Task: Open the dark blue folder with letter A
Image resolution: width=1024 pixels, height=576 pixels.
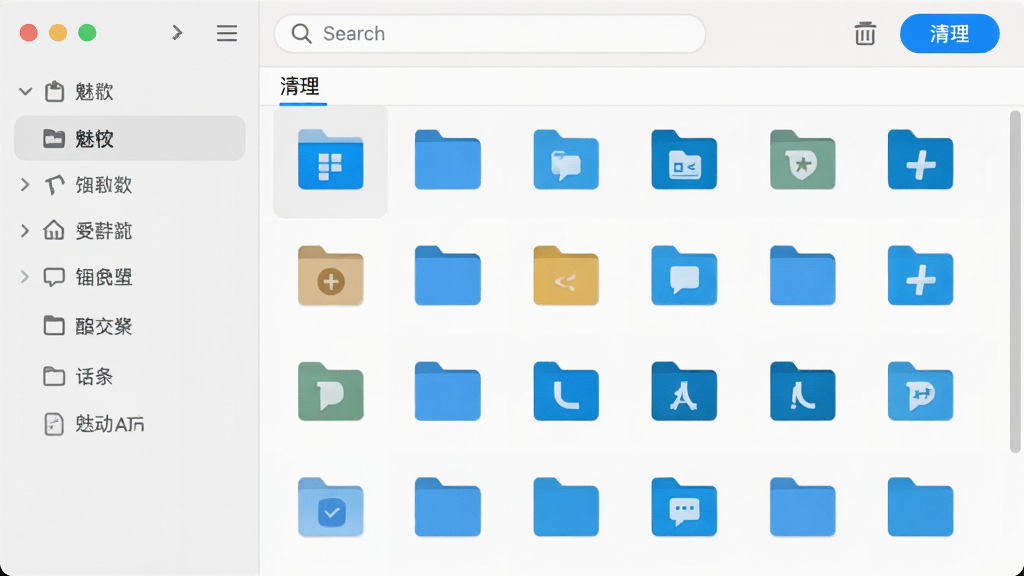Action: [x=684, y=392]
